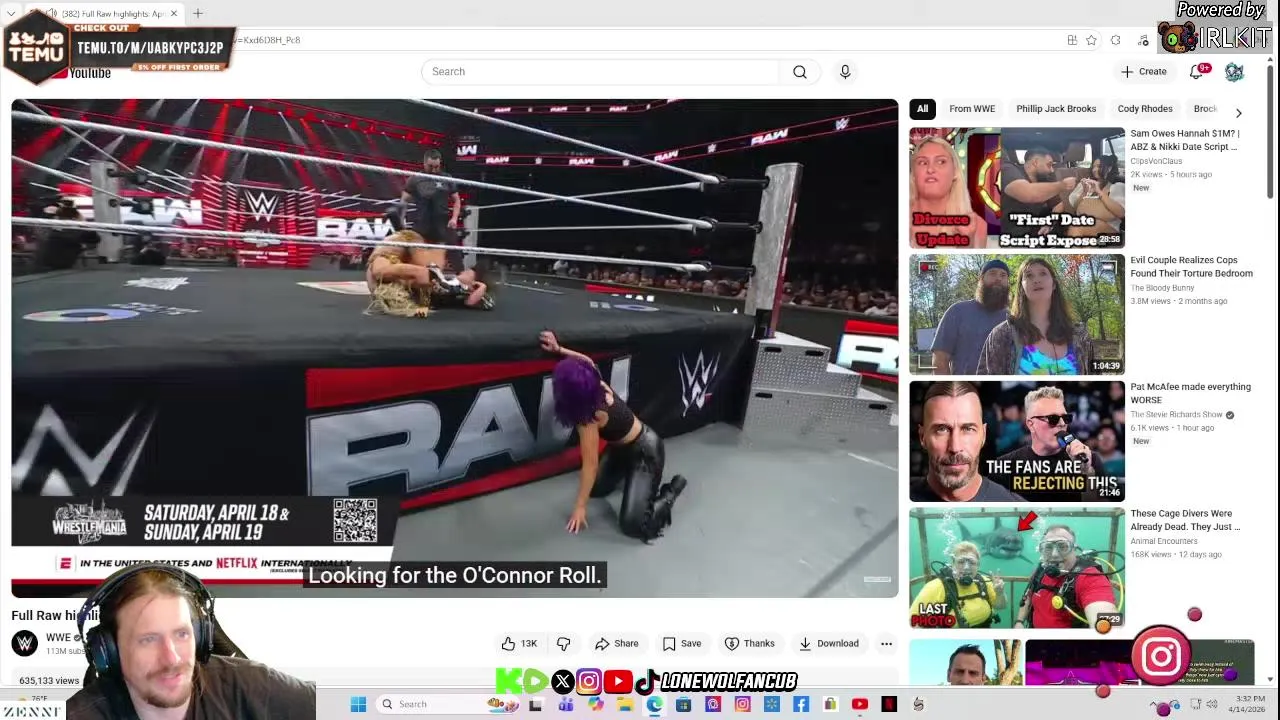The height and width of the screenshot is (720, 1280).
Task: Save the video to a playlist
Action: click(682, 644)
